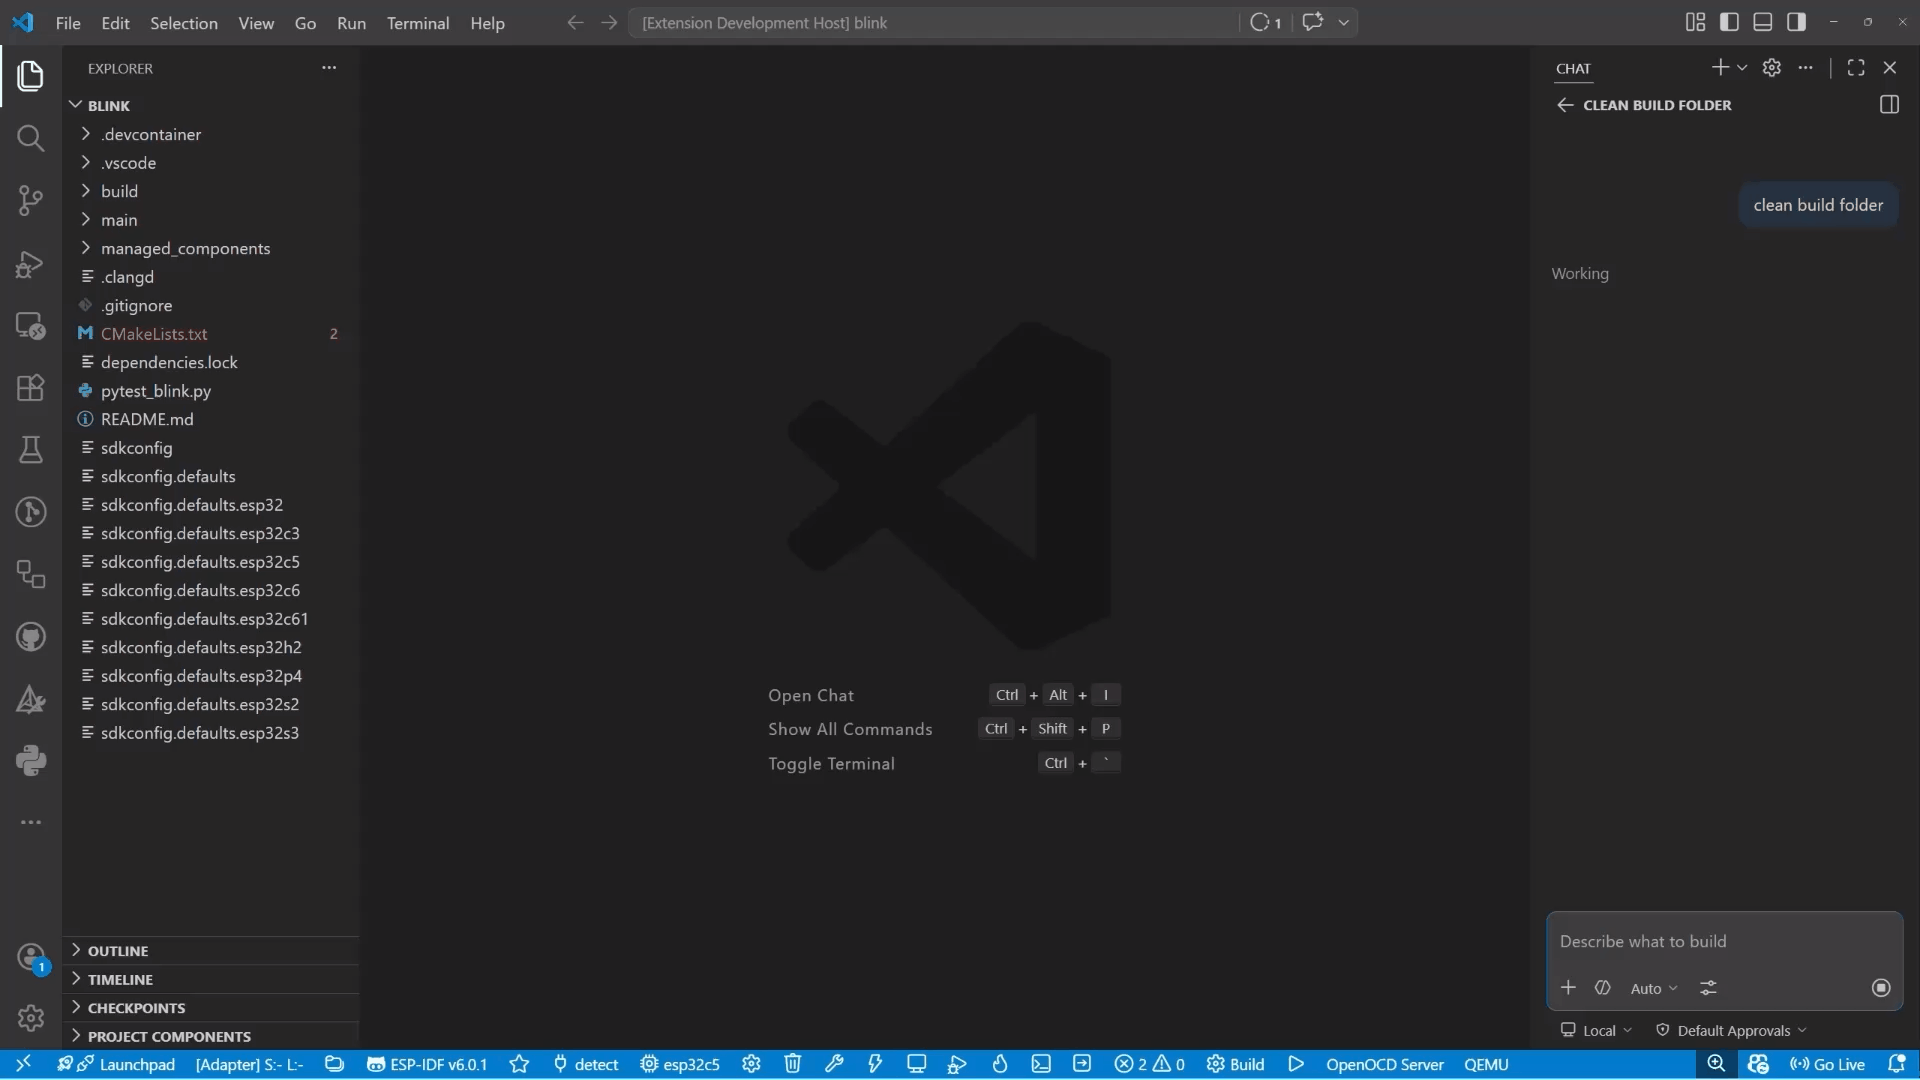Screen dimensions: 1920x1080
Task: Open the Testing flask icon
Action: tap(31, 450)
